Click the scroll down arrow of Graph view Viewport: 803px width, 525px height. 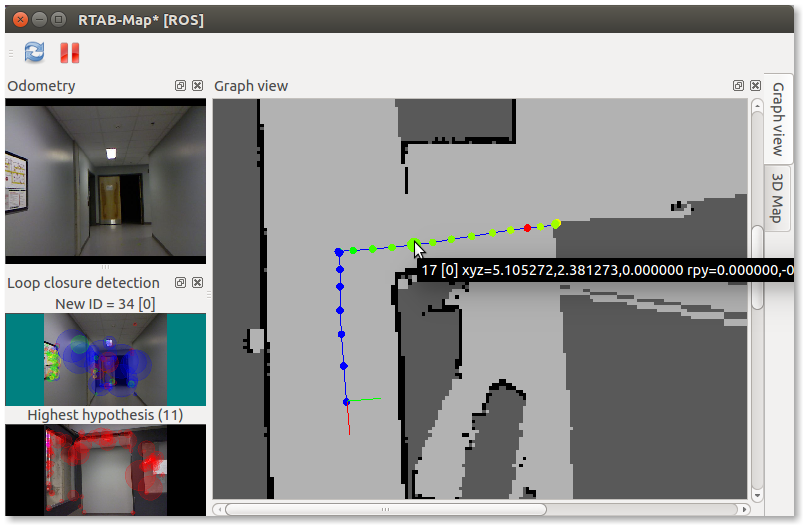[757, 494]
